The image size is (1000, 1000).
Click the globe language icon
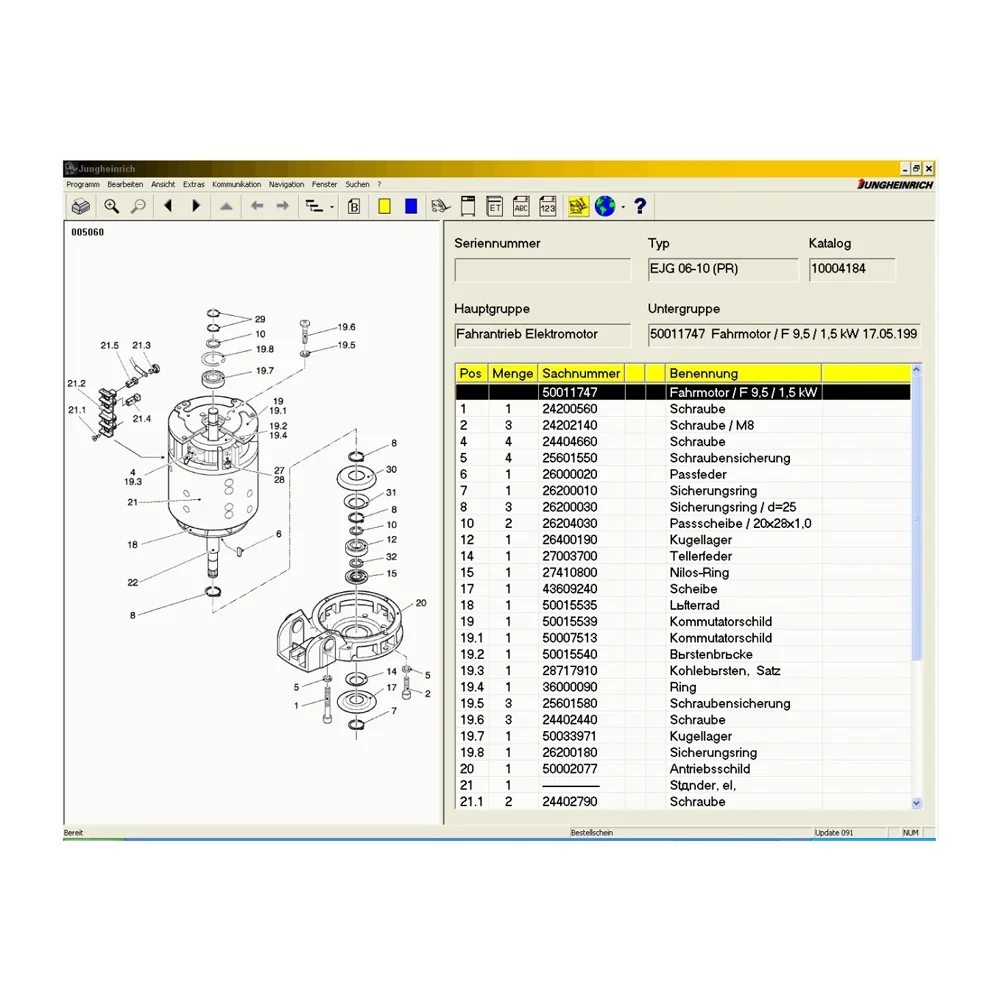pyautogui.click(x=603, y=206)
